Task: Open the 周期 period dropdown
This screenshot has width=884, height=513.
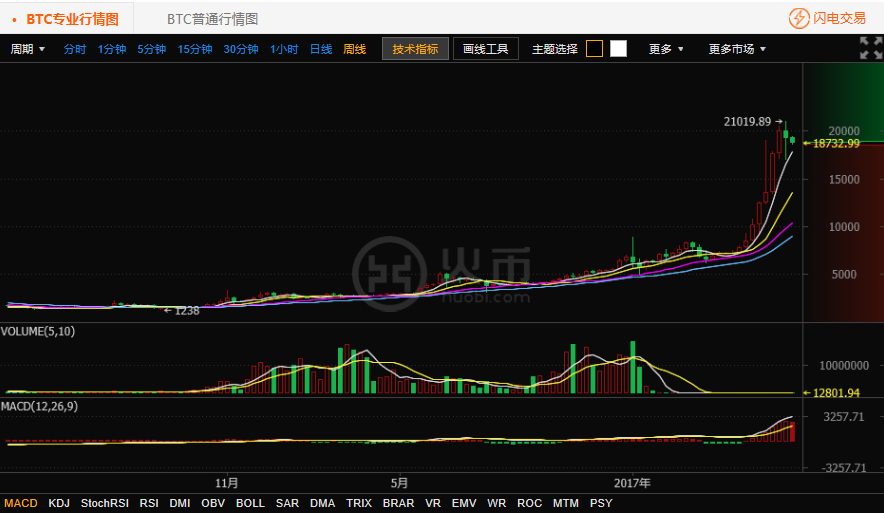Action: [28, 49]
